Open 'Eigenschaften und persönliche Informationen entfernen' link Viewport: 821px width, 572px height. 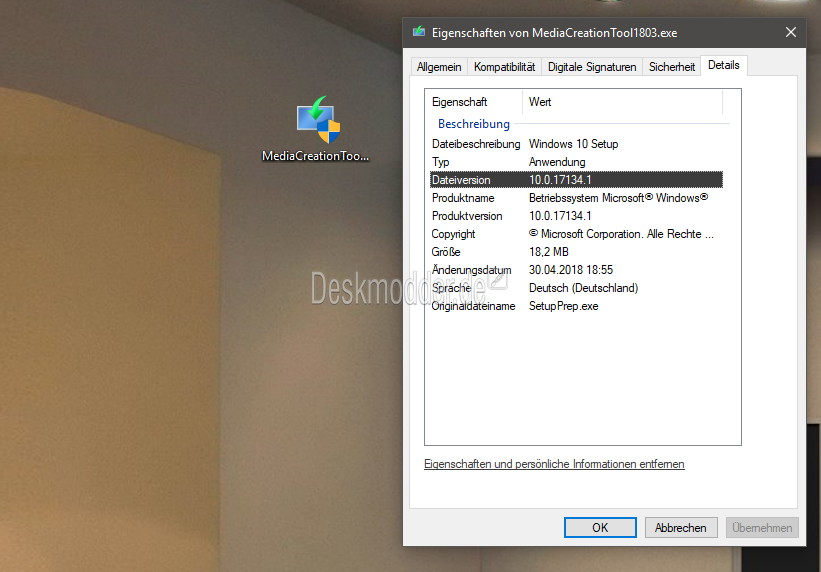coord(554,464)
